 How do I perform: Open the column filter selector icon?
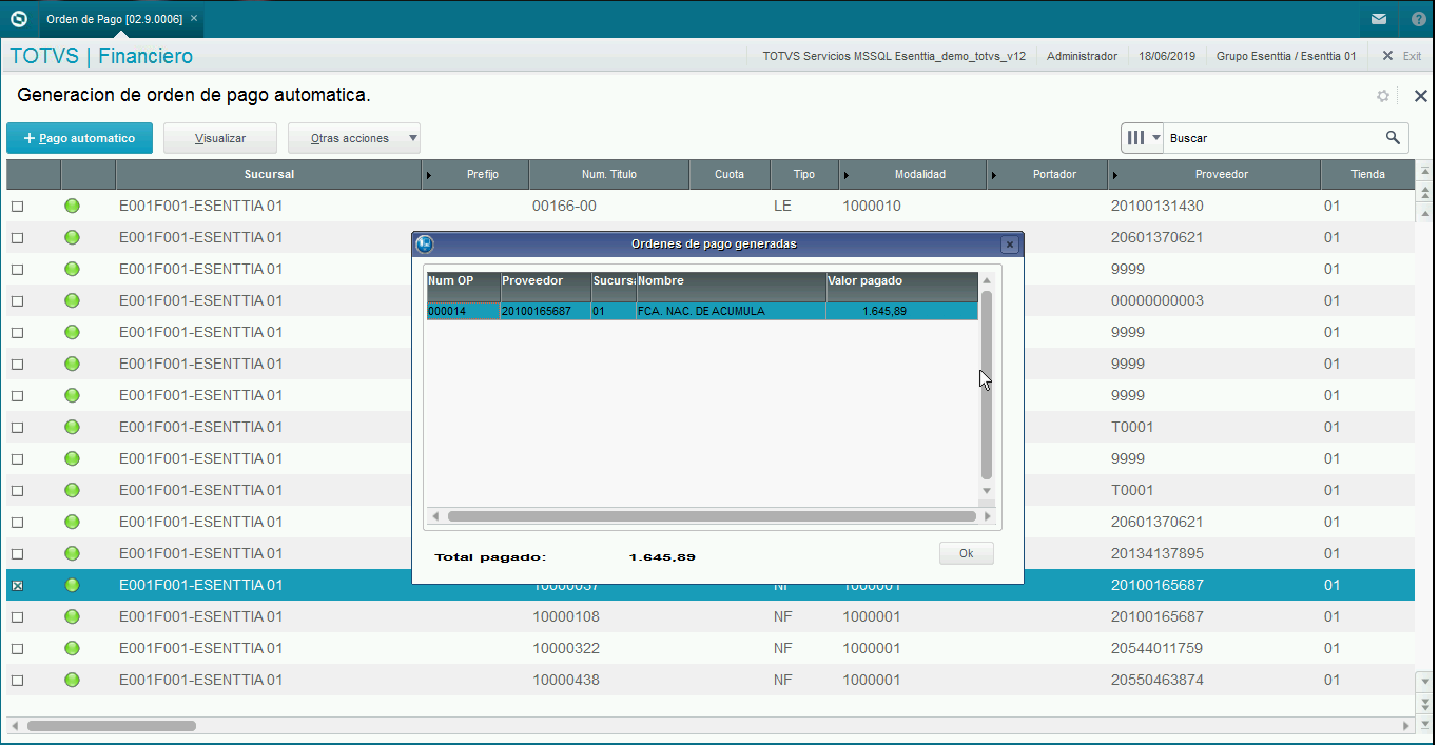pyautogui.click(x=1143, y=138)
